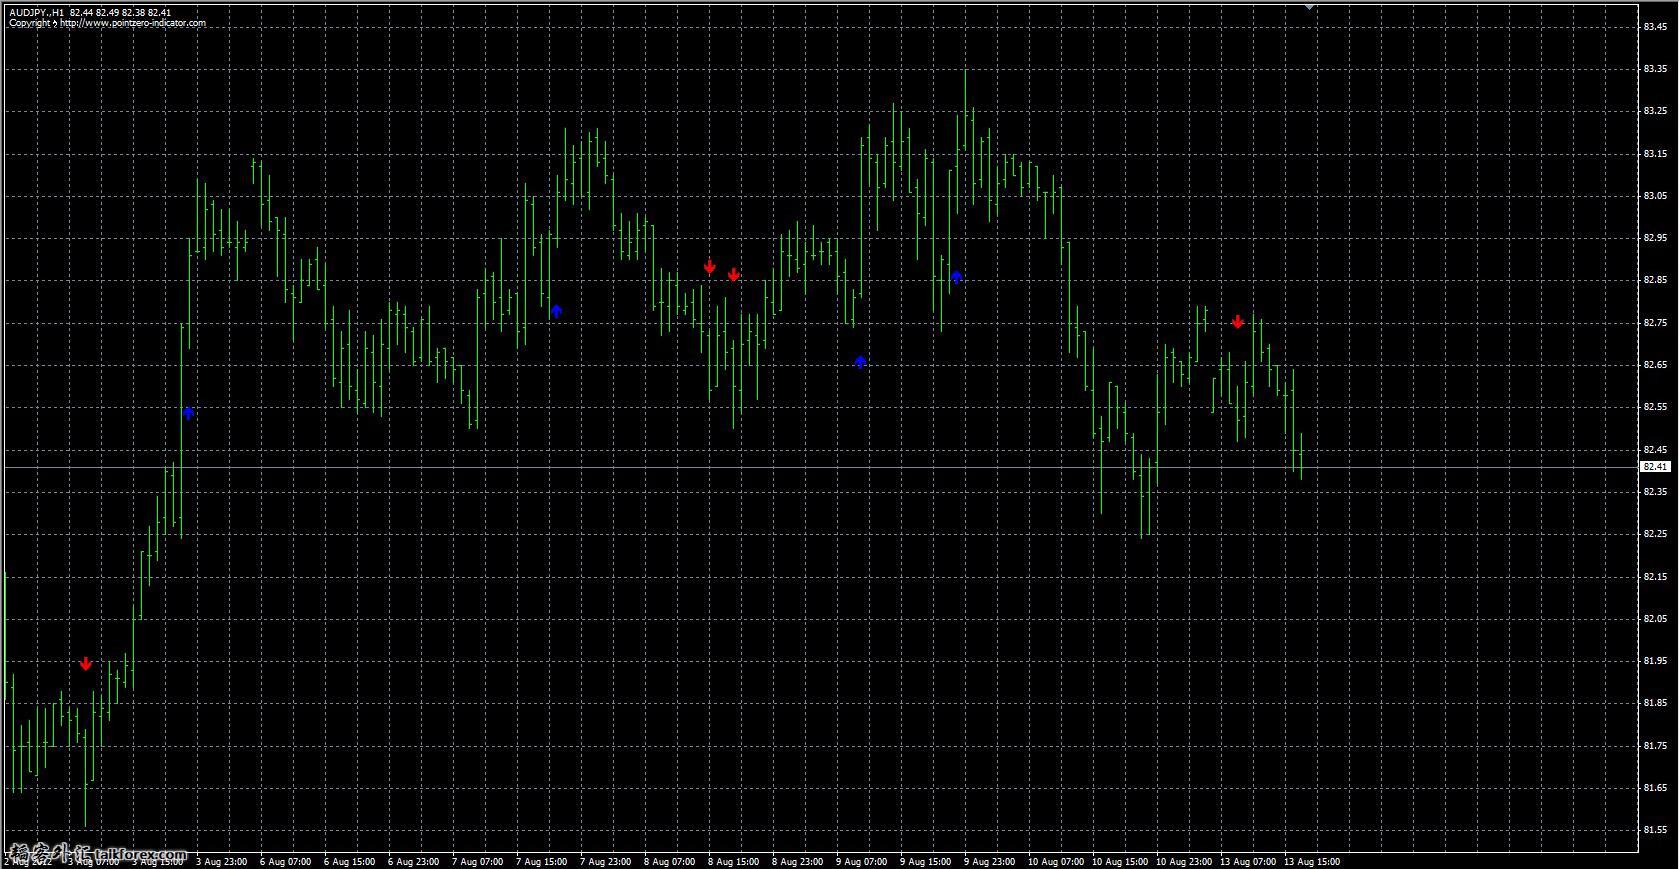Click price scale label 82.45
This screenshot has height=869, width=1680.
1655,450
